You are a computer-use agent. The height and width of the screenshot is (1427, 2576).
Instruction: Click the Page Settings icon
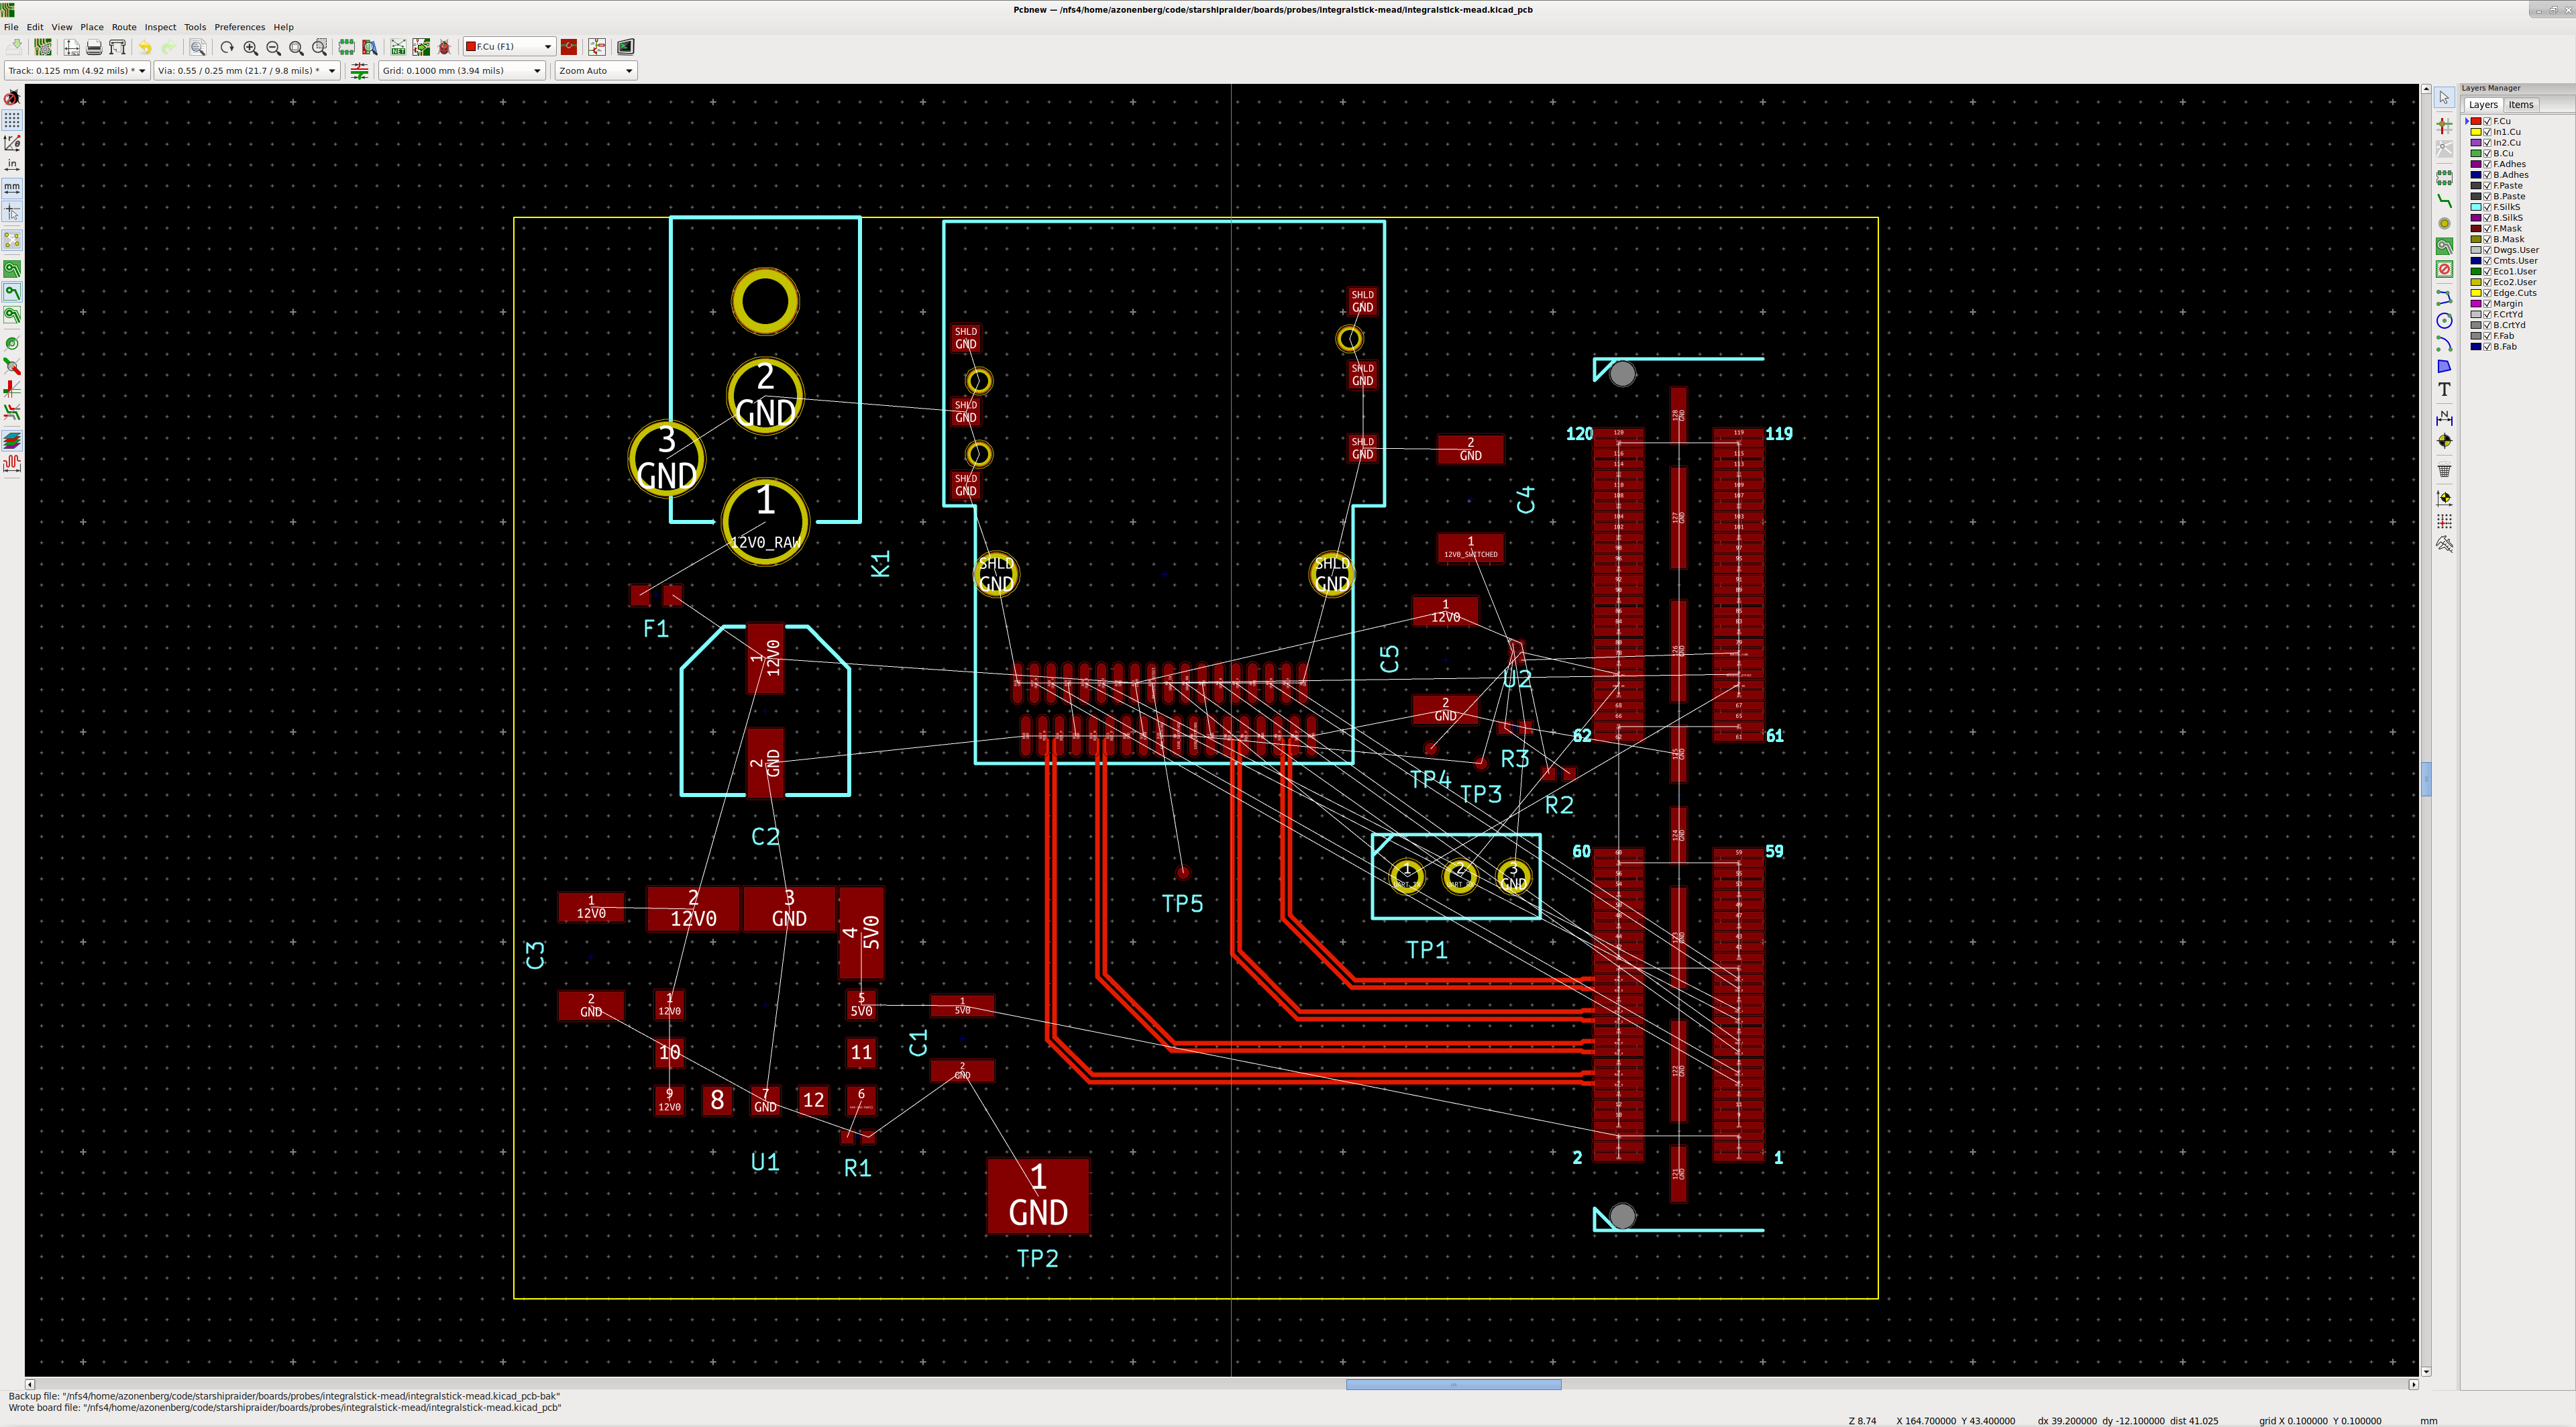tap(71, 47)
